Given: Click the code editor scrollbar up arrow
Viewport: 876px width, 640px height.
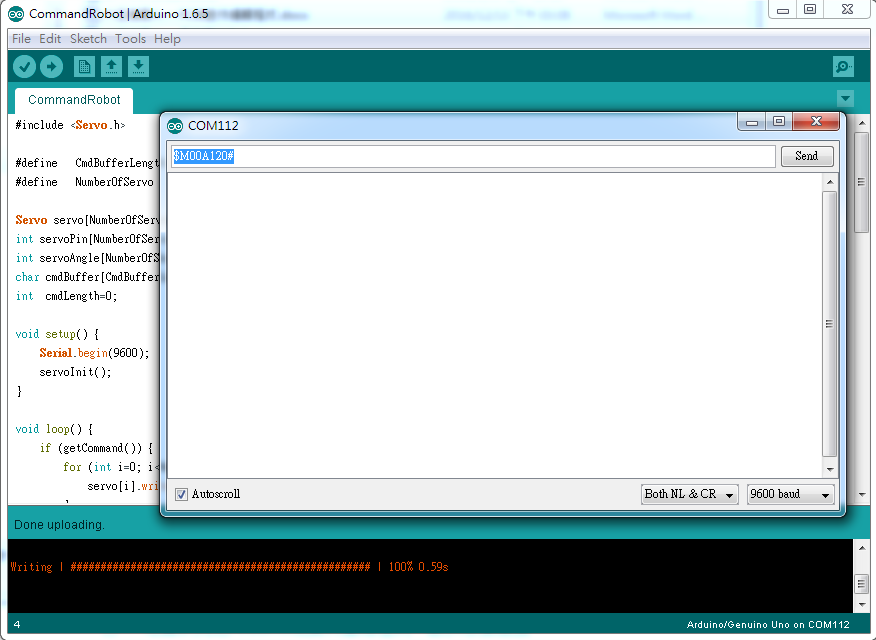Looking at the screenshot, I should (x=861, y=122).
